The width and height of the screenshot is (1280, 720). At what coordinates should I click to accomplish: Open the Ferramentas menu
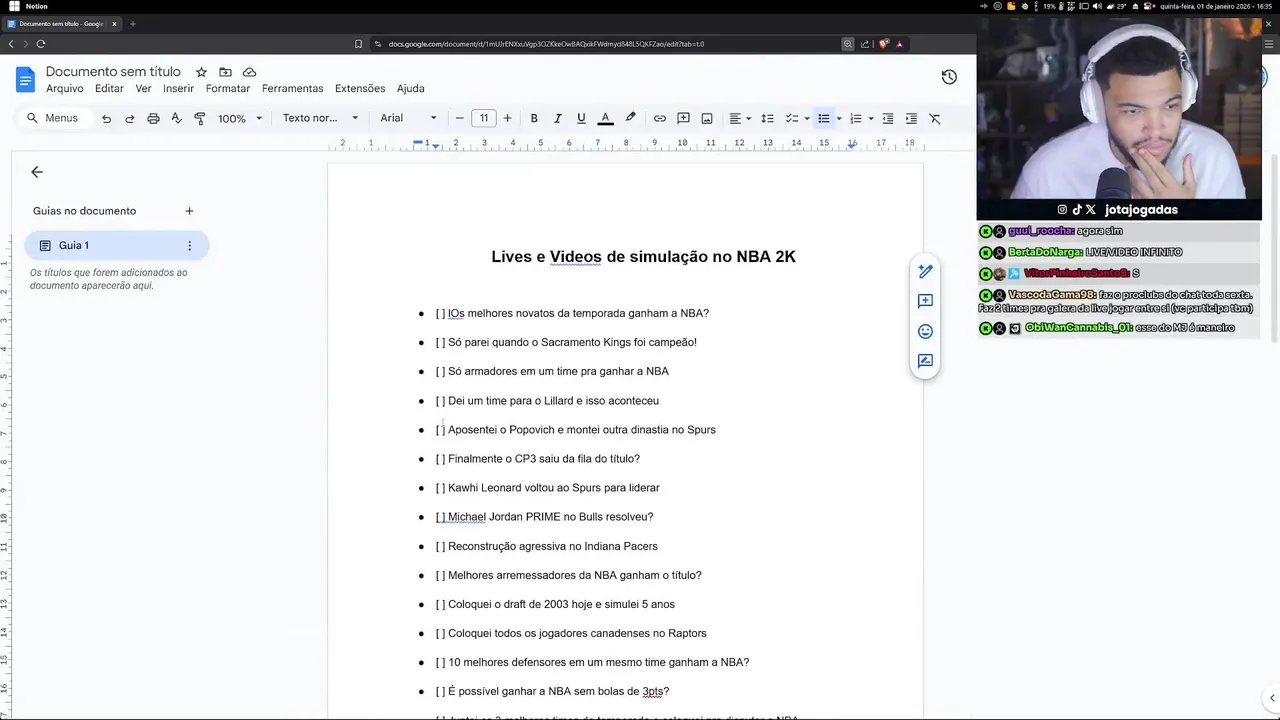(x=292, y=89)
